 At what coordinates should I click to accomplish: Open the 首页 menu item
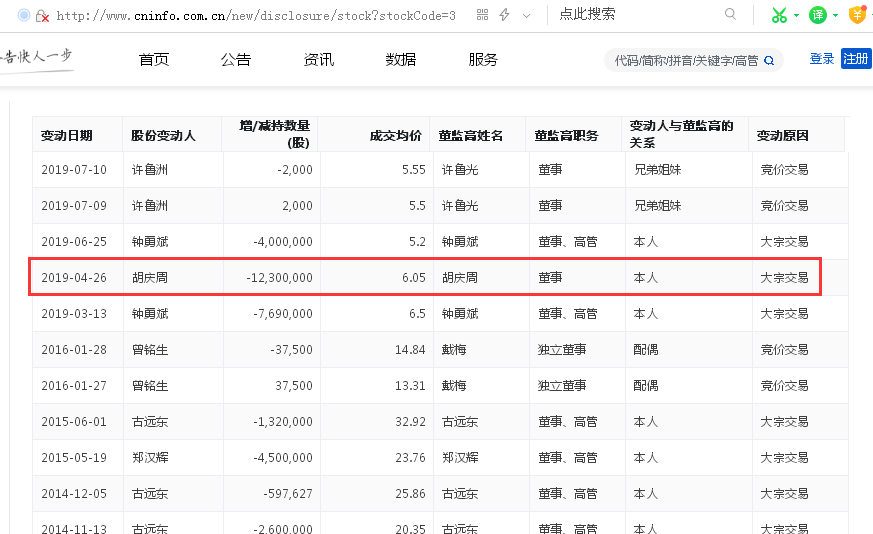[154, 60]
